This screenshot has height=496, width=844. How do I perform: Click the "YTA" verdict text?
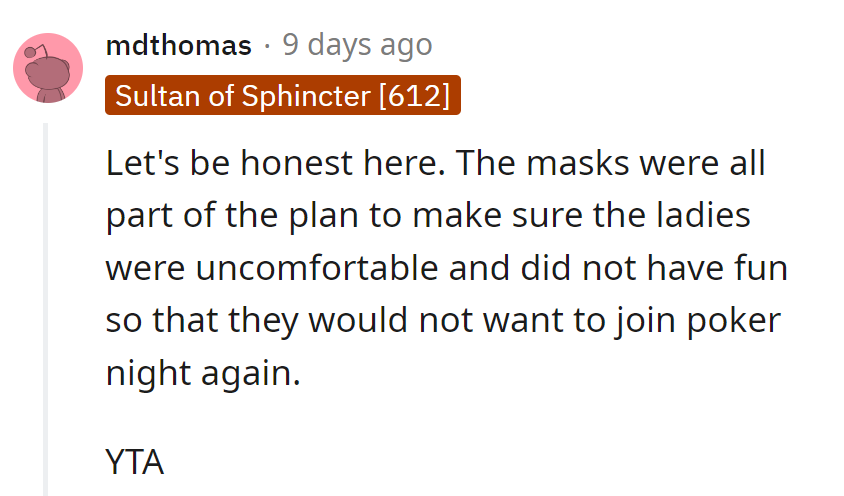click(x=134, y=462)
